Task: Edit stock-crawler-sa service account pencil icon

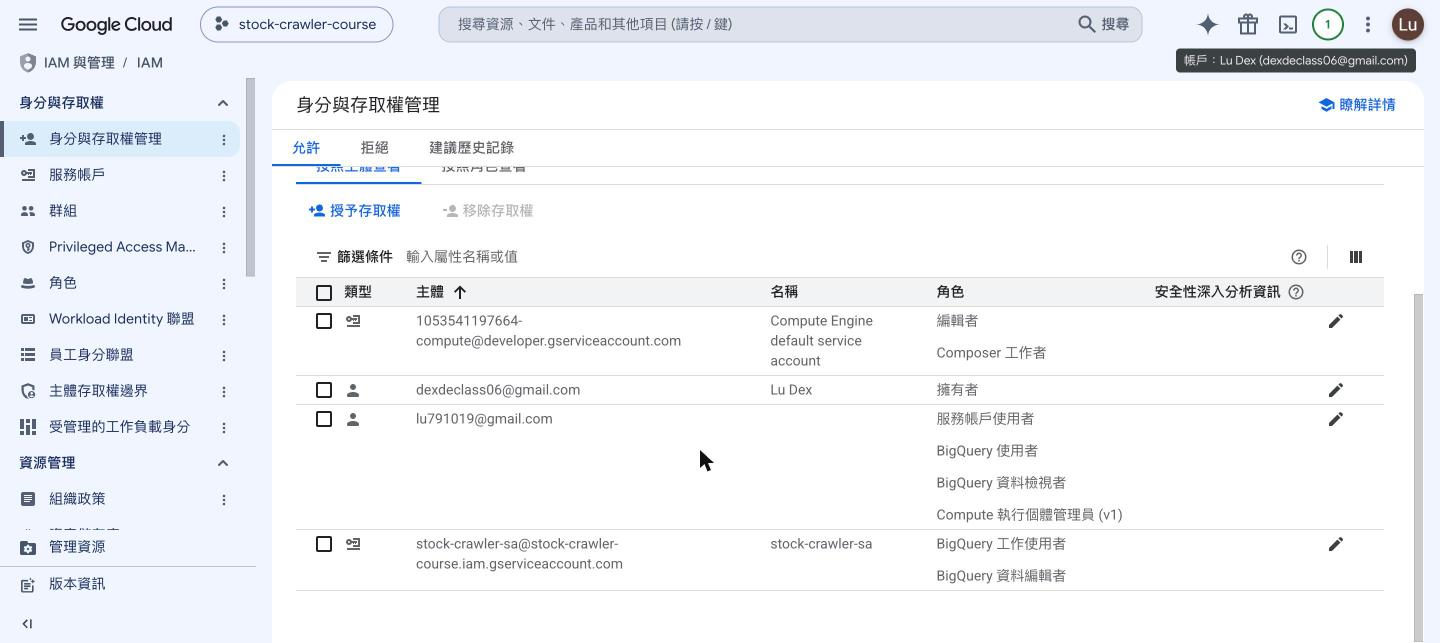Action: [1335, 544]
